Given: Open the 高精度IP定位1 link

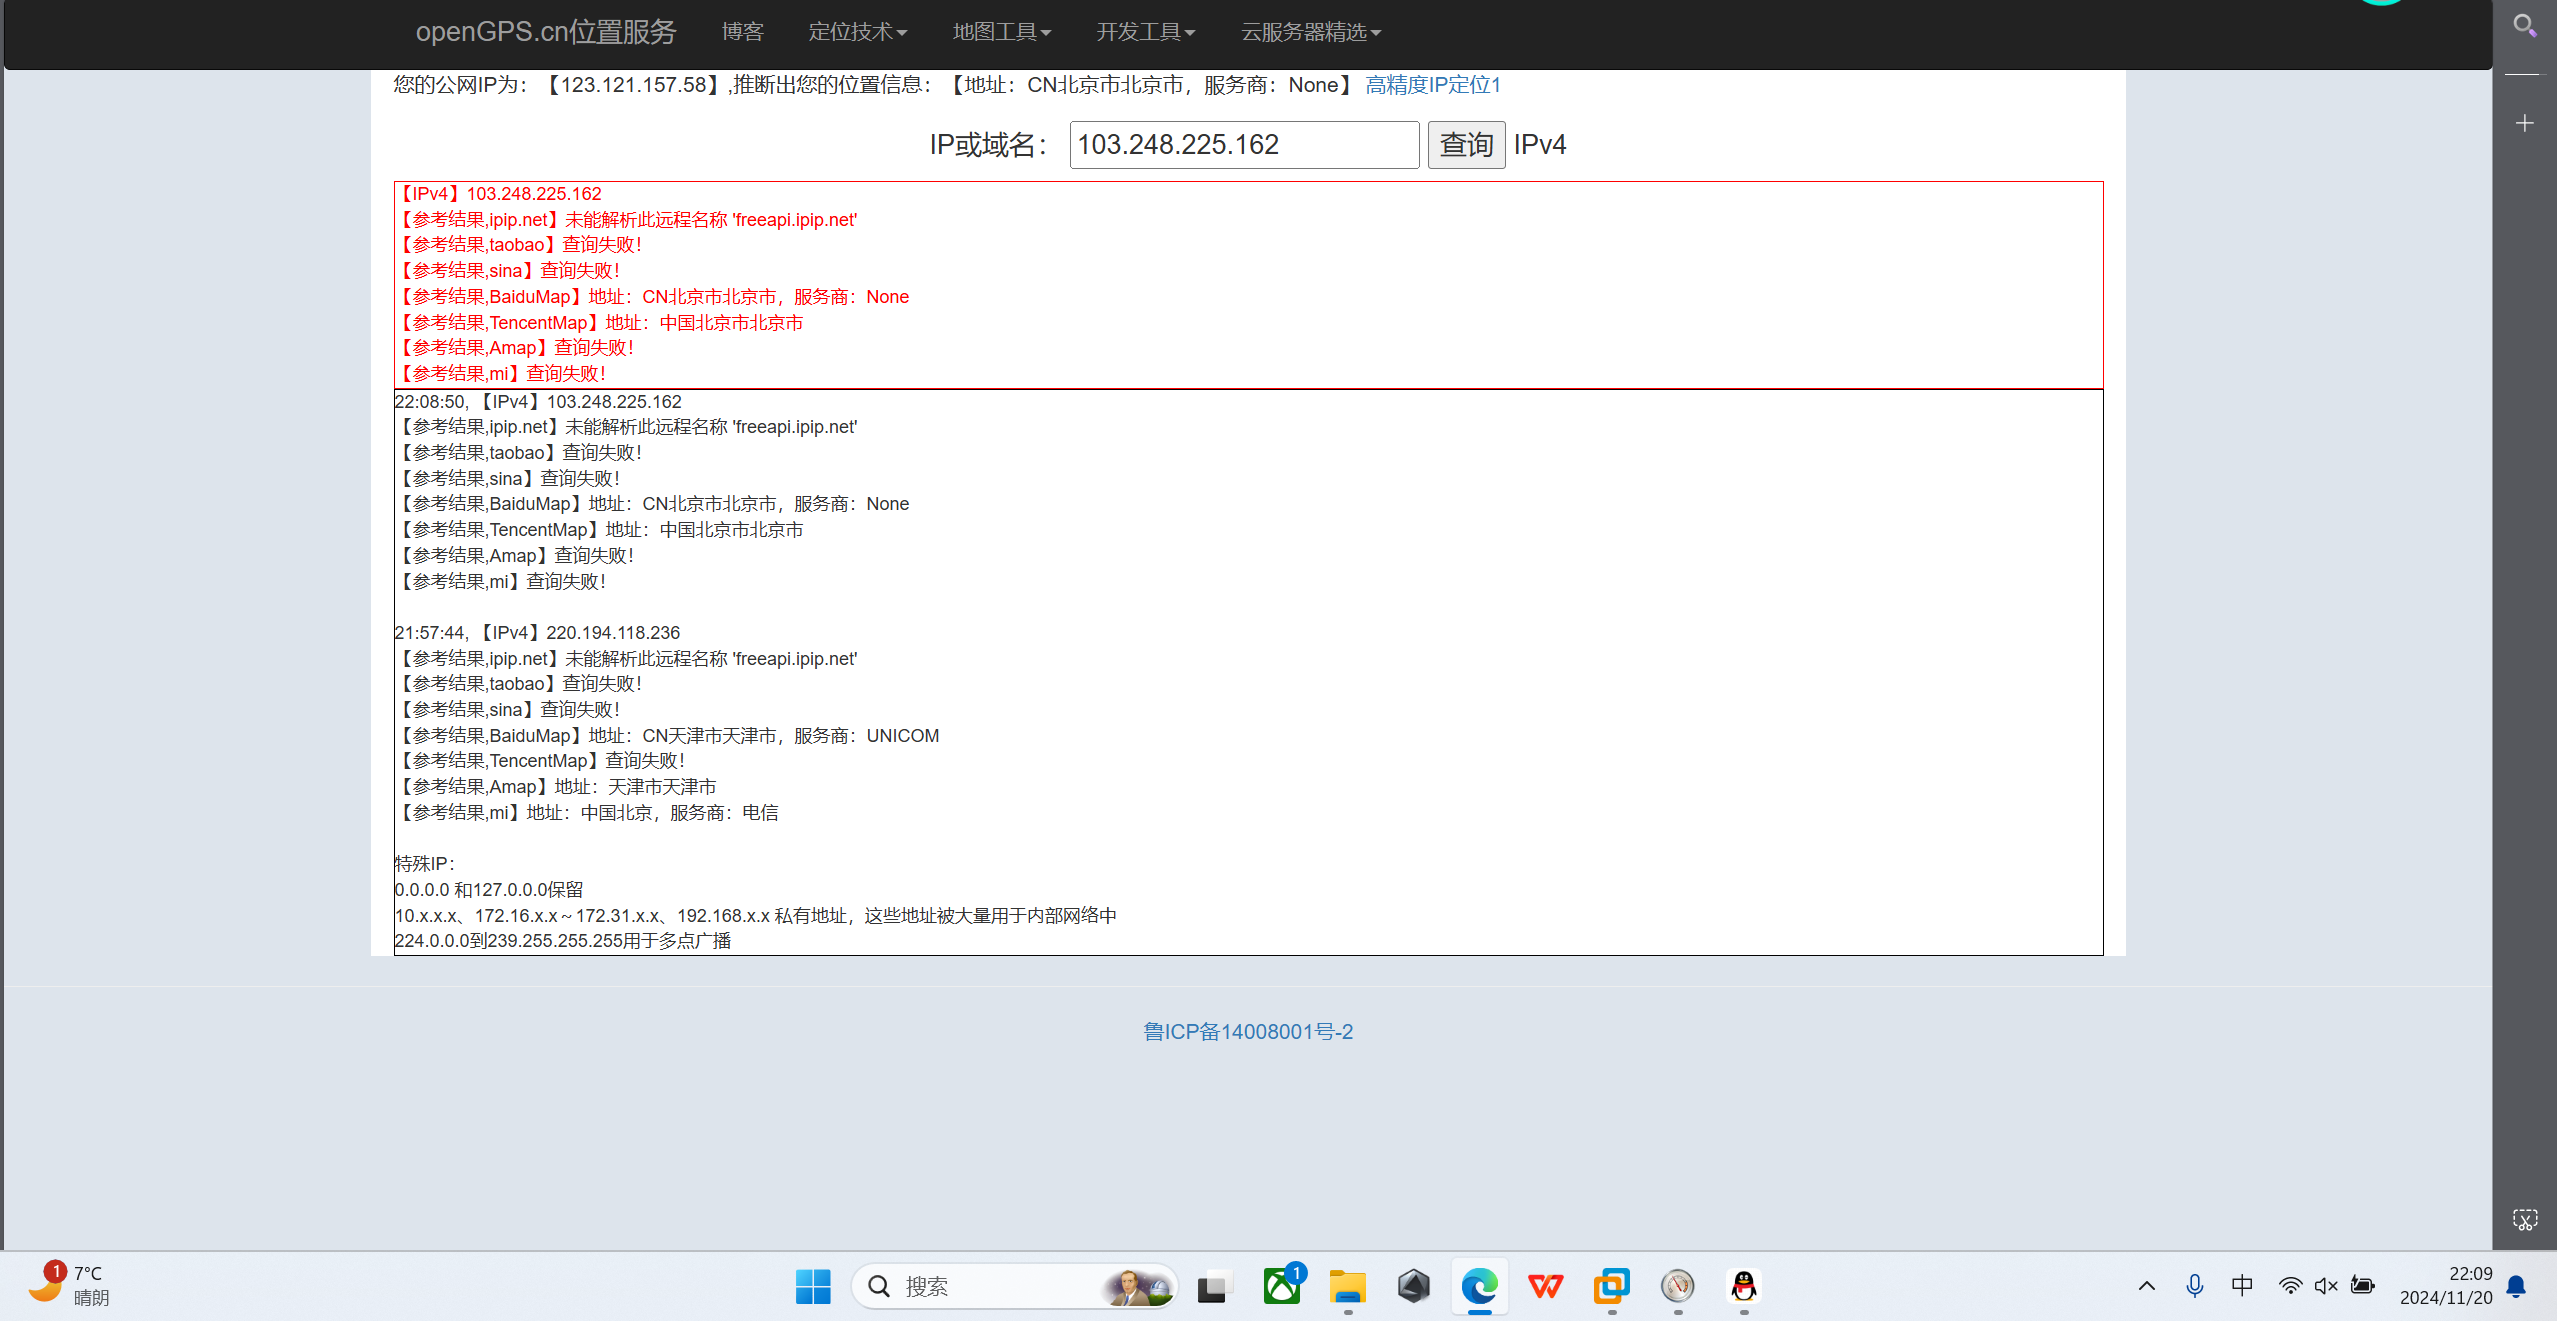Looking at the screenshot, I should tap(1432, 85).
